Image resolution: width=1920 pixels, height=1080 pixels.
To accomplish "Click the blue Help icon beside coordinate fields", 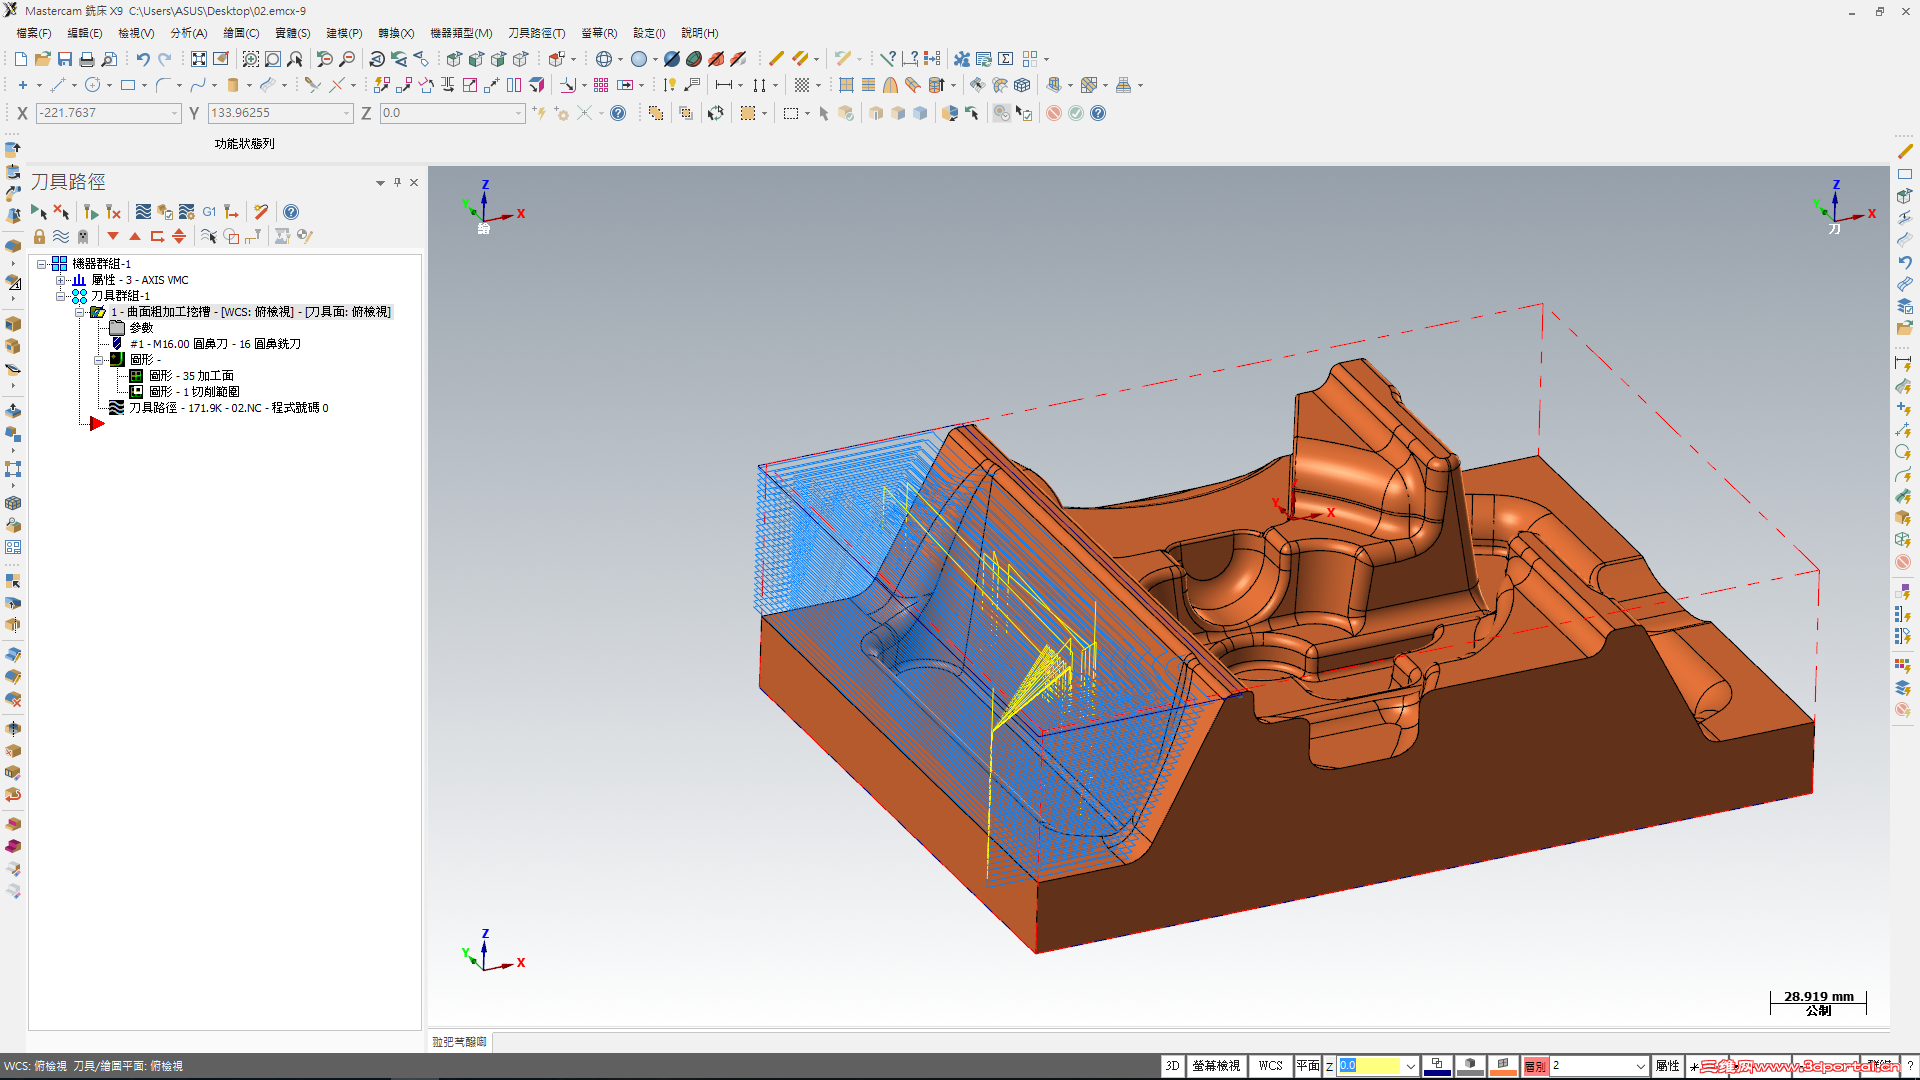I will pos(618,113).
